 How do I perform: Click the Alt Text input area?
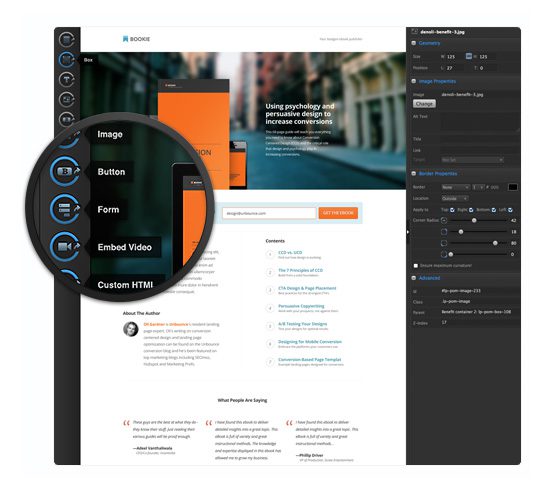click(x=480, y=122)
